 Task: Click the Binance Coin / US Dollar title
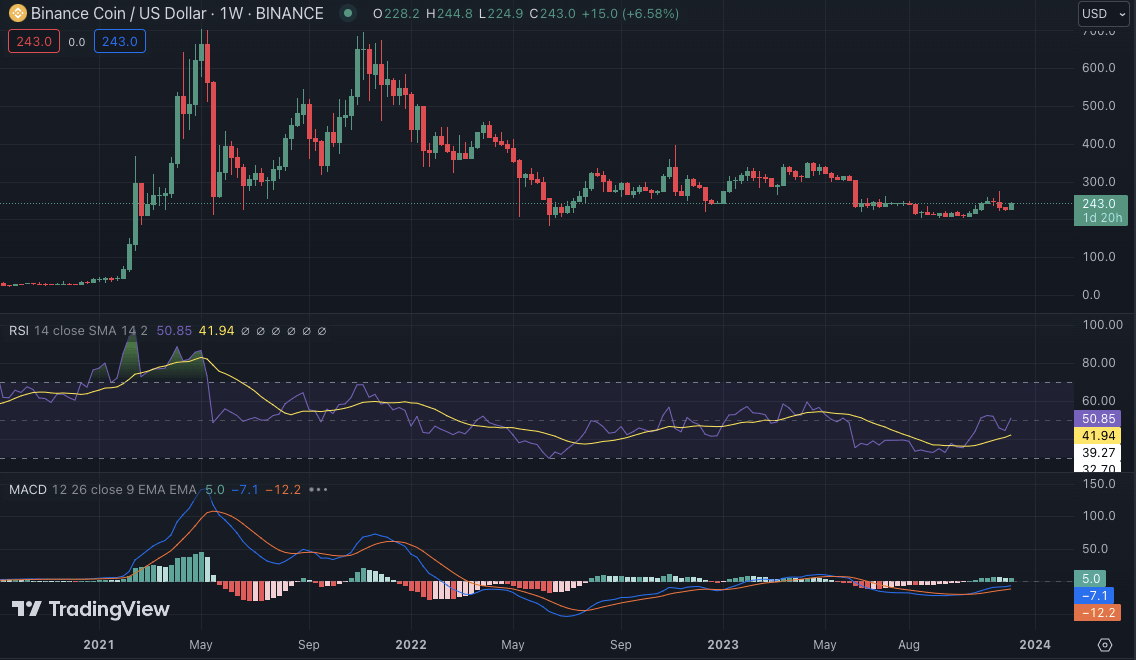(128, 14)
